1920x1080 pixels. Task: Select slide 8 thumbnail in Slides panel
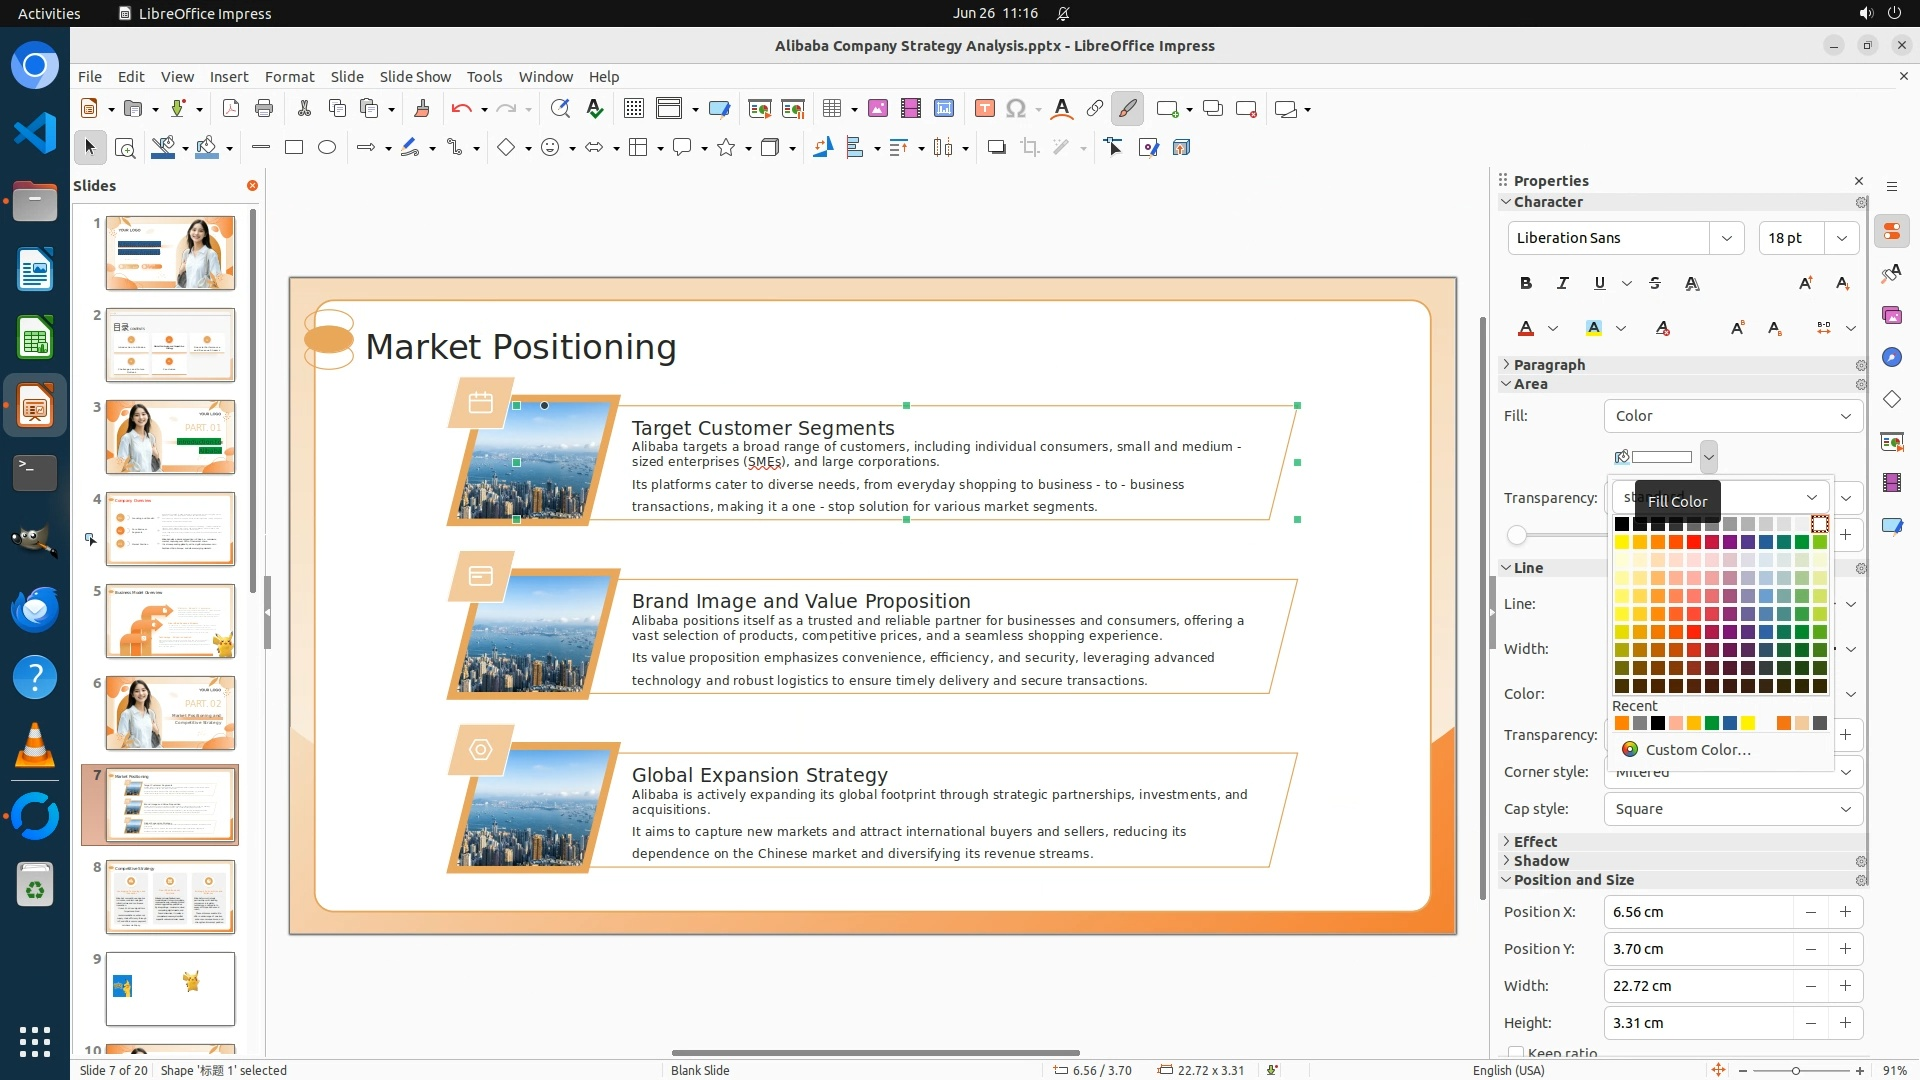tap(170, 896)
